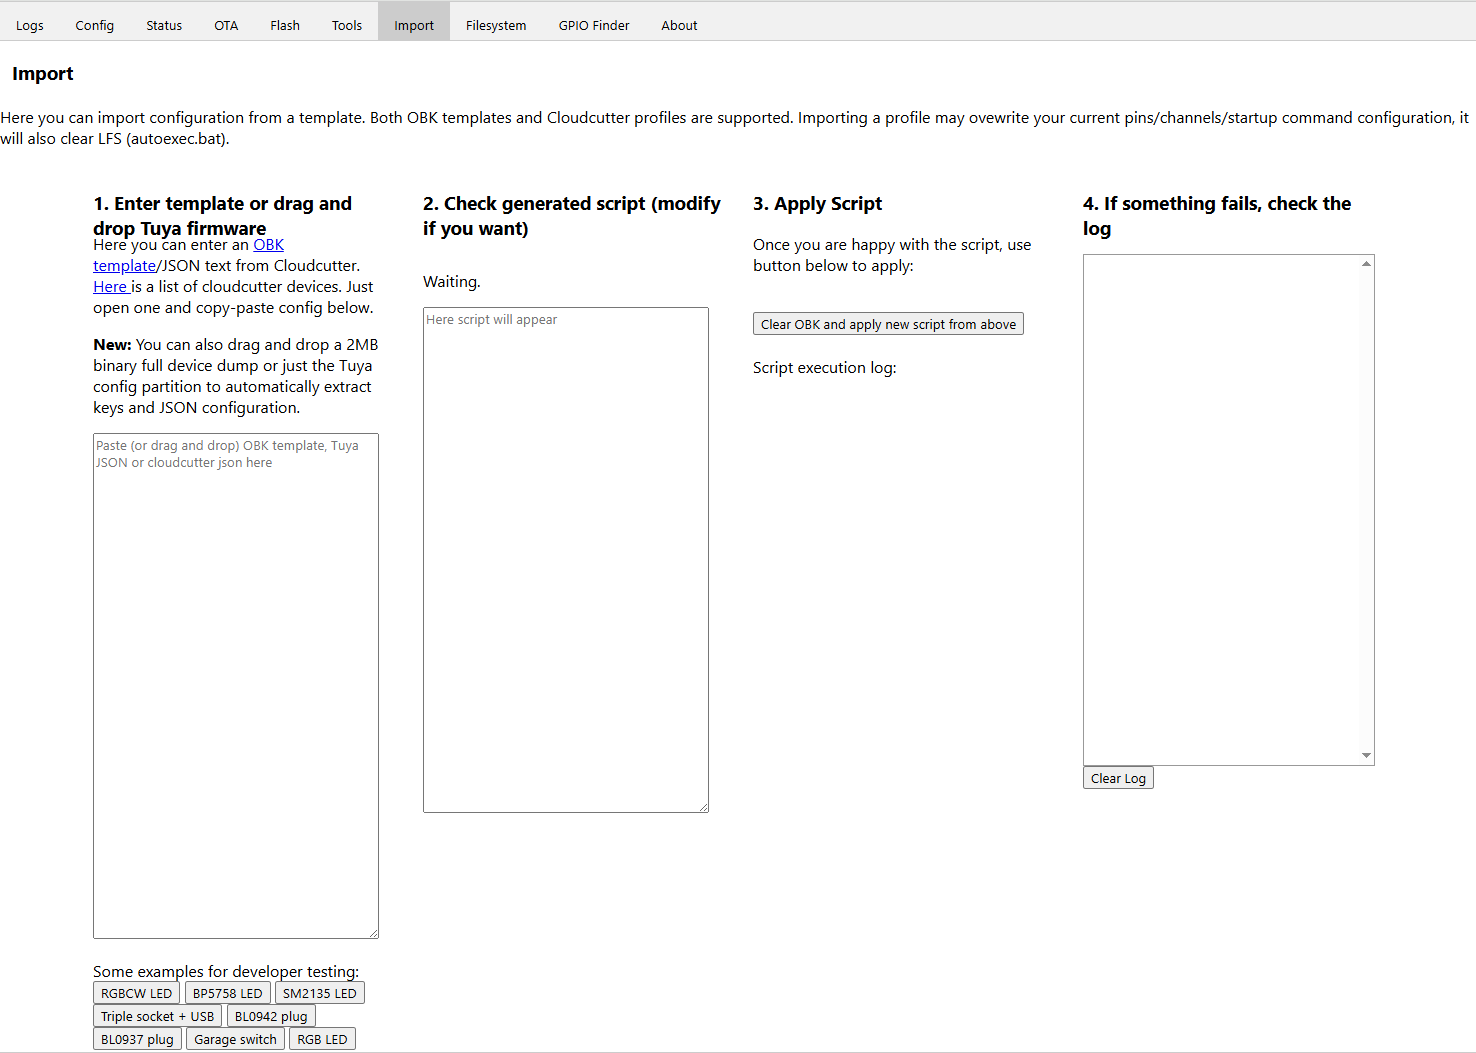Click 'Some examples for developer testing:' text
1476x1053 pixels.
(x=226, y=971)
